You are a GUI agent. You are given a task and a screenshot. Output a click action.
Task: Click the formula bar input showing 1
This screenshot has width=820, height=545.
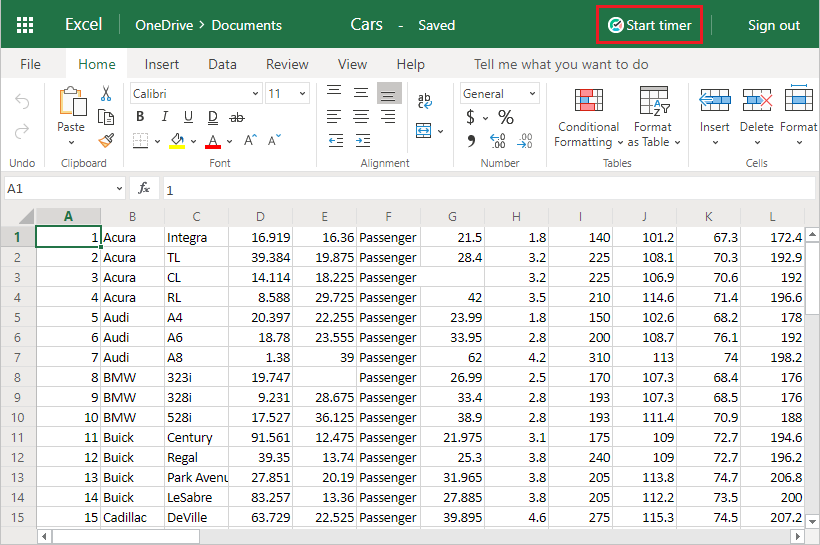[489, 189]
